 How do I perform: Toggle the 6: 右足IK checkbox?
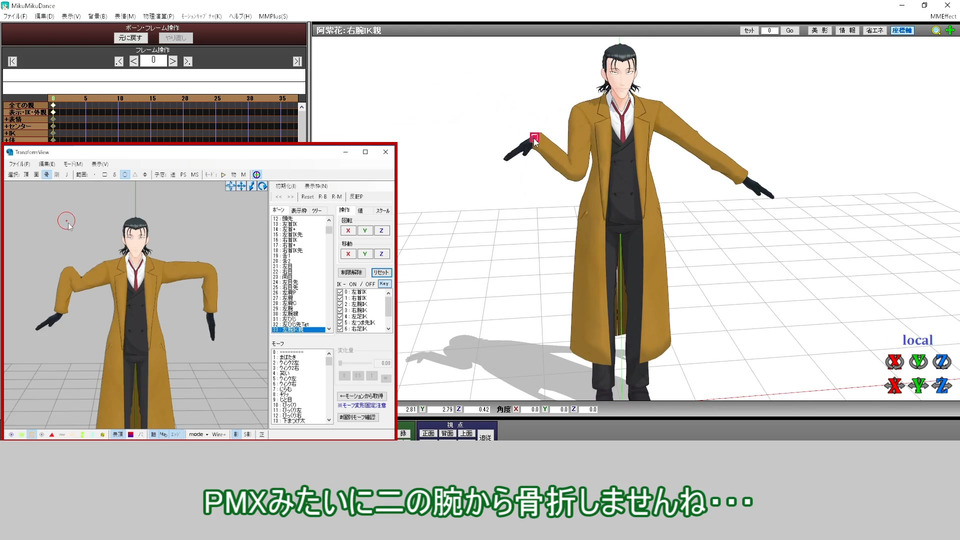click(x=340, y=329)
